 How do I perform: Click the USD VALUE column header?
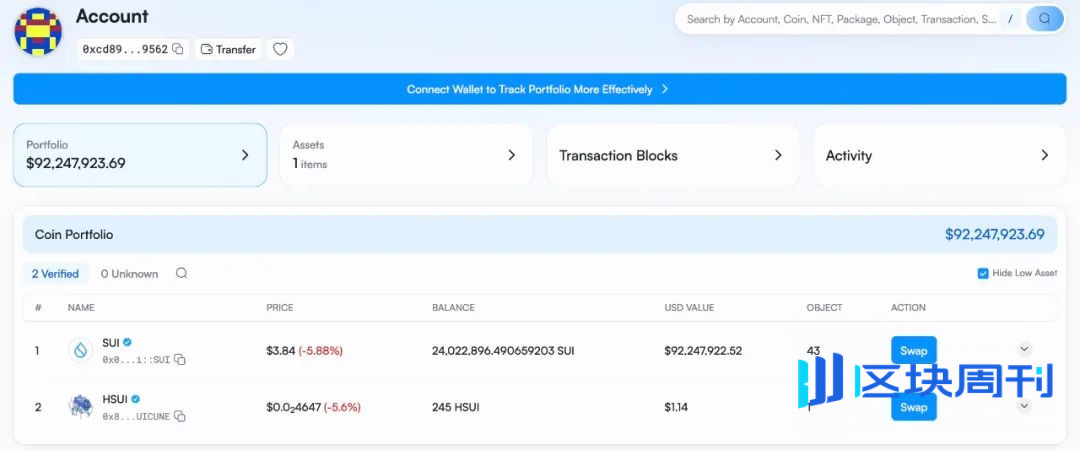click(689, 308)
